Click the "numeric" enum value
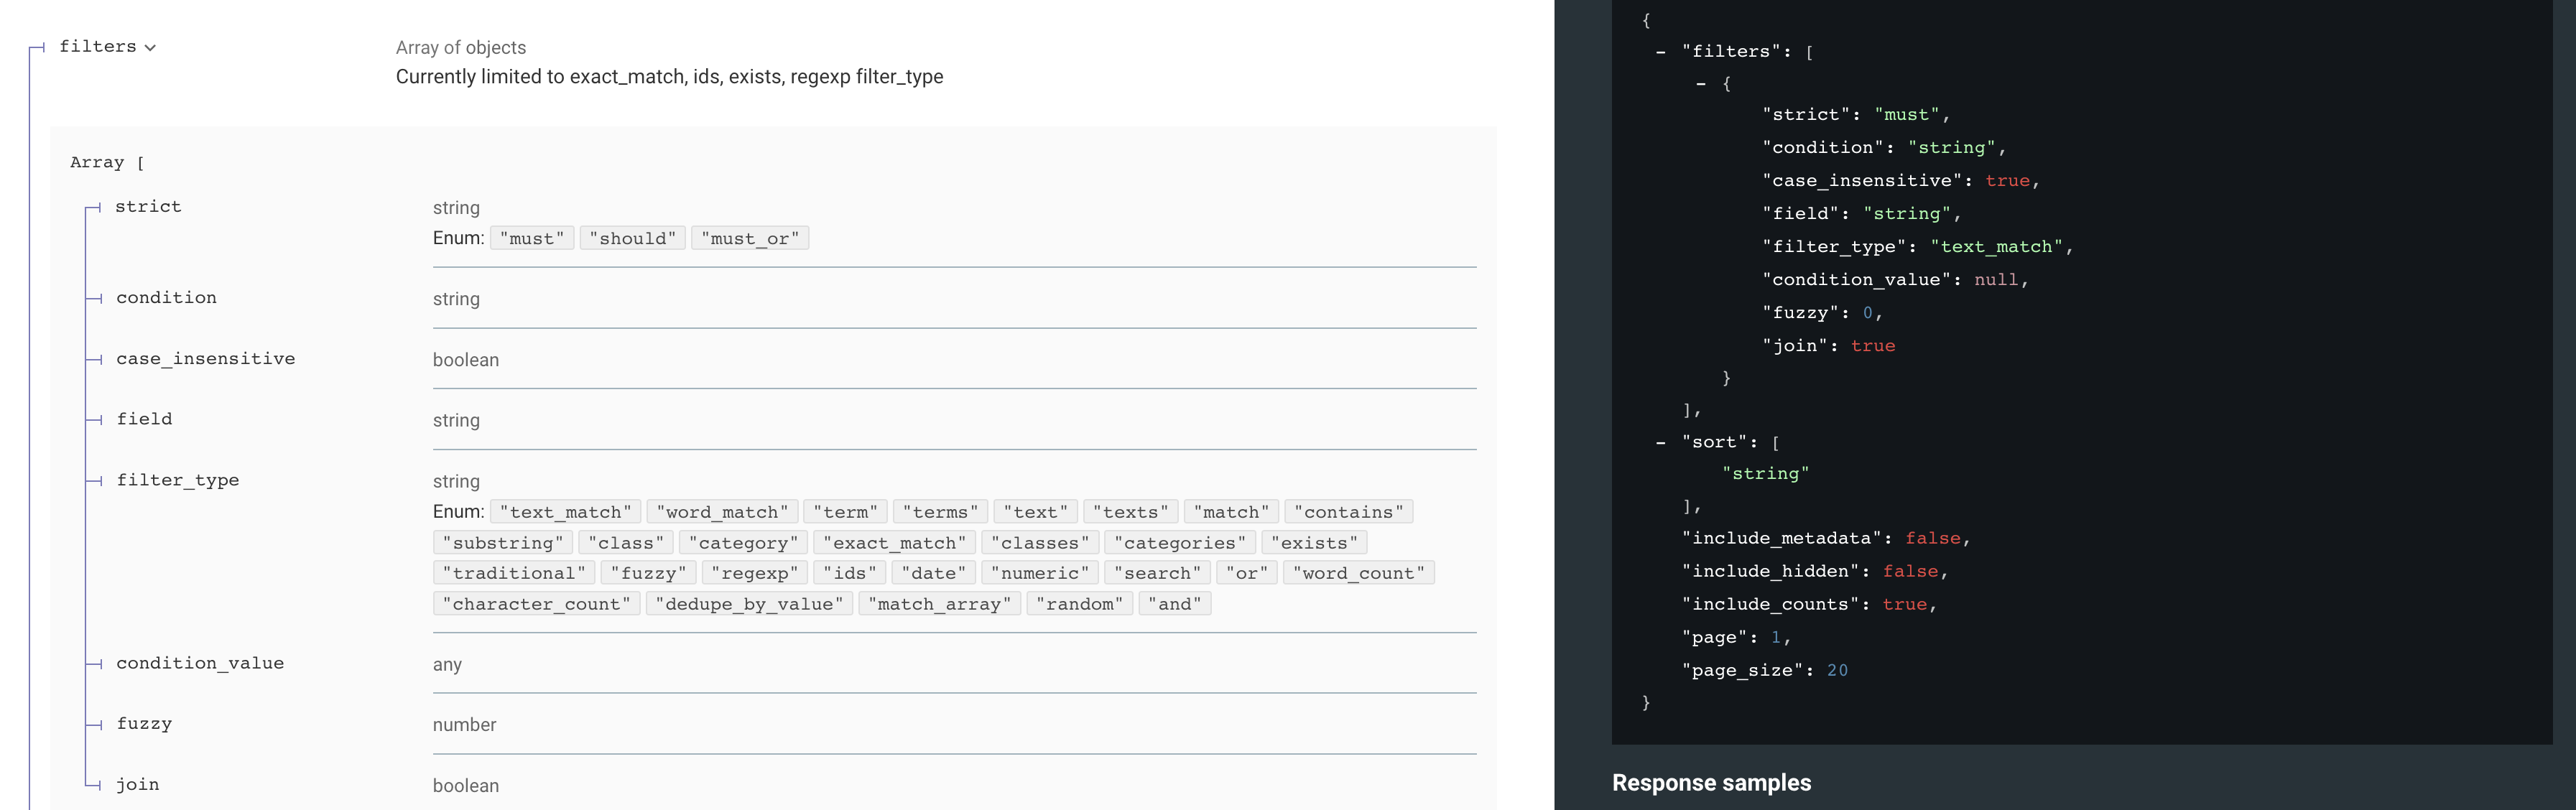This screenshot has width=2576, height=810. tap(1040, 573)
